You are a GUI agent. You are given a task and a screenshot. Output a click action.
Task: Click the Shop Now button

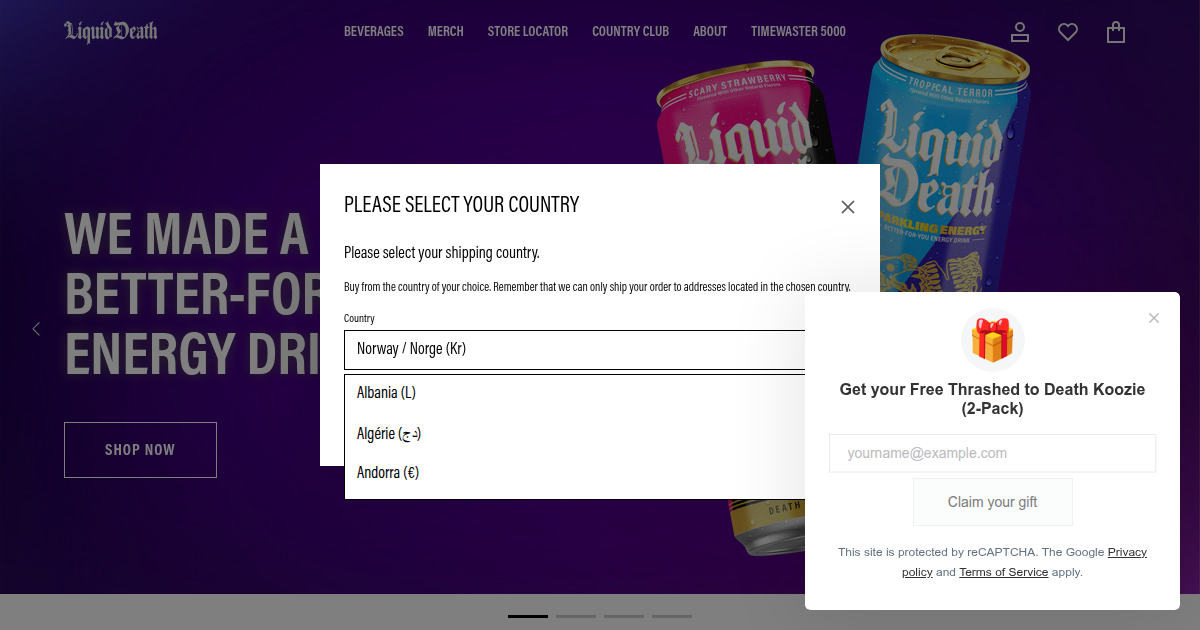[140, 450]
